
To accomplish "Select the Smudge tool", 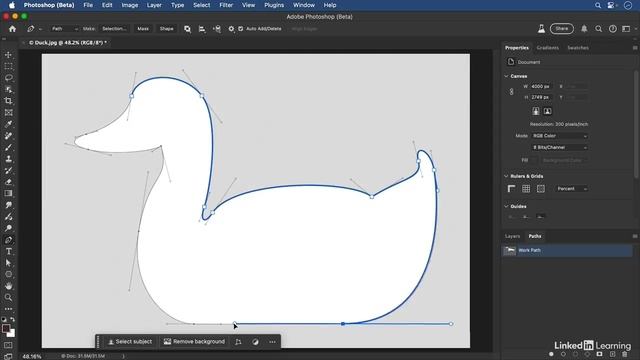I will 8,205.
